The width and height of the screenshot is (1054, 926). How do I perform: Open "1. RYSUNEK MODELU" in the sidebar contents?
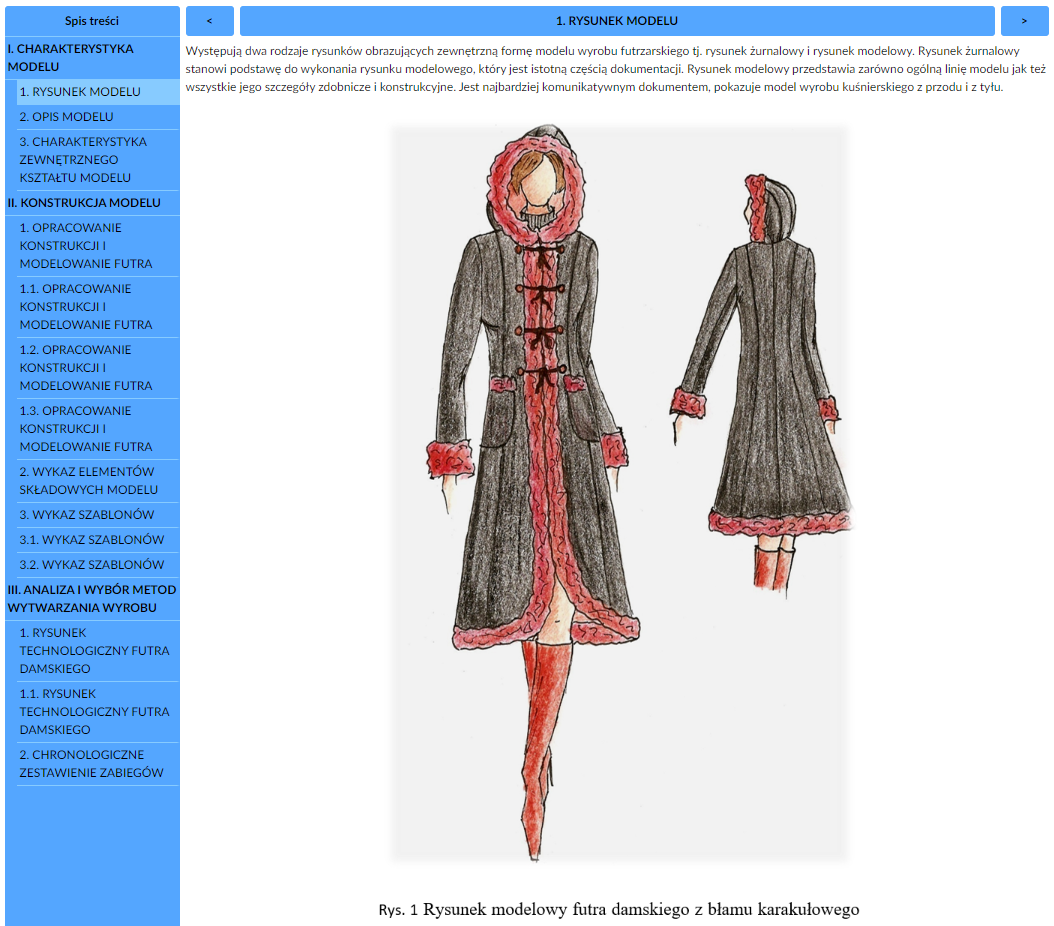coord(98,92)
